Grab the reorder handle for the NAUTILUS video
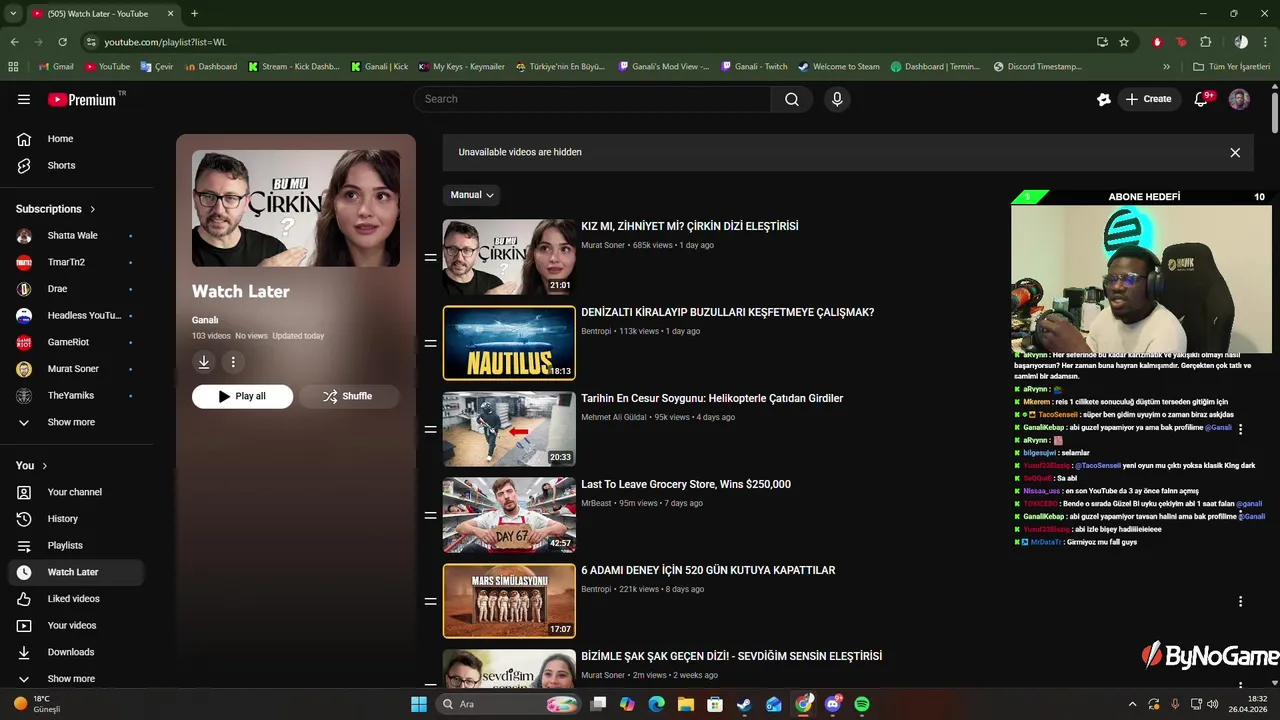This screenshot has width=1280, height=720. [x=430, y=343]
